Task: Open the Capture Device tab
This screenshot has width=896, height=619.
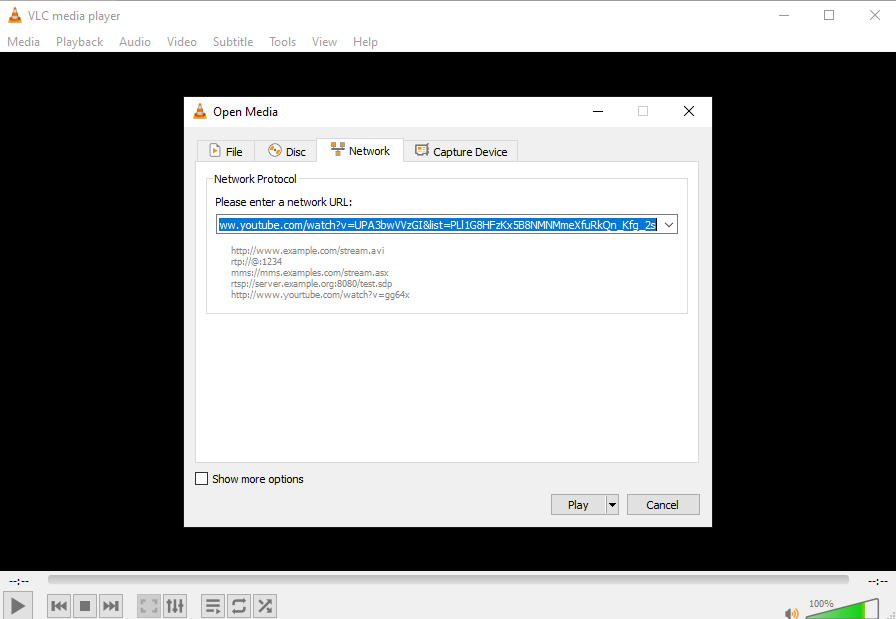Action: point(461,151)
